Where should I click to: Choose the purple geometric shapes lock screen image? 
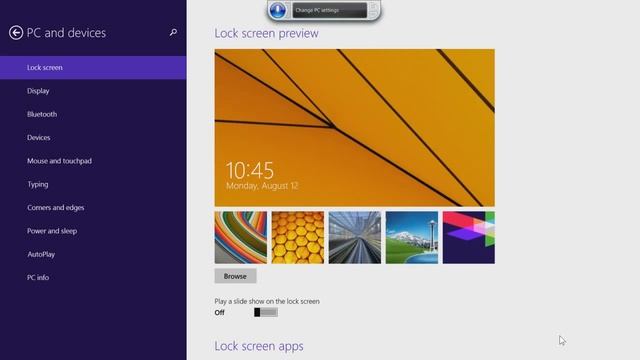[469, 238]
